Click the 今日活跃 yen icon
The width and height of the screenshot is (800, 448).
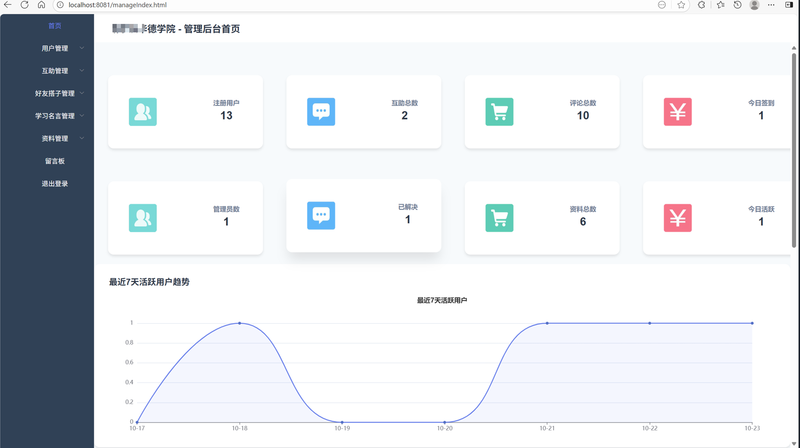coord(677,217)
